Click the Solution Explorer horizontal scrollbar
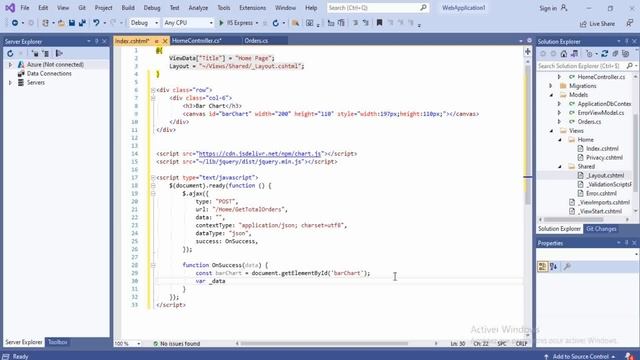 point(573,220)
